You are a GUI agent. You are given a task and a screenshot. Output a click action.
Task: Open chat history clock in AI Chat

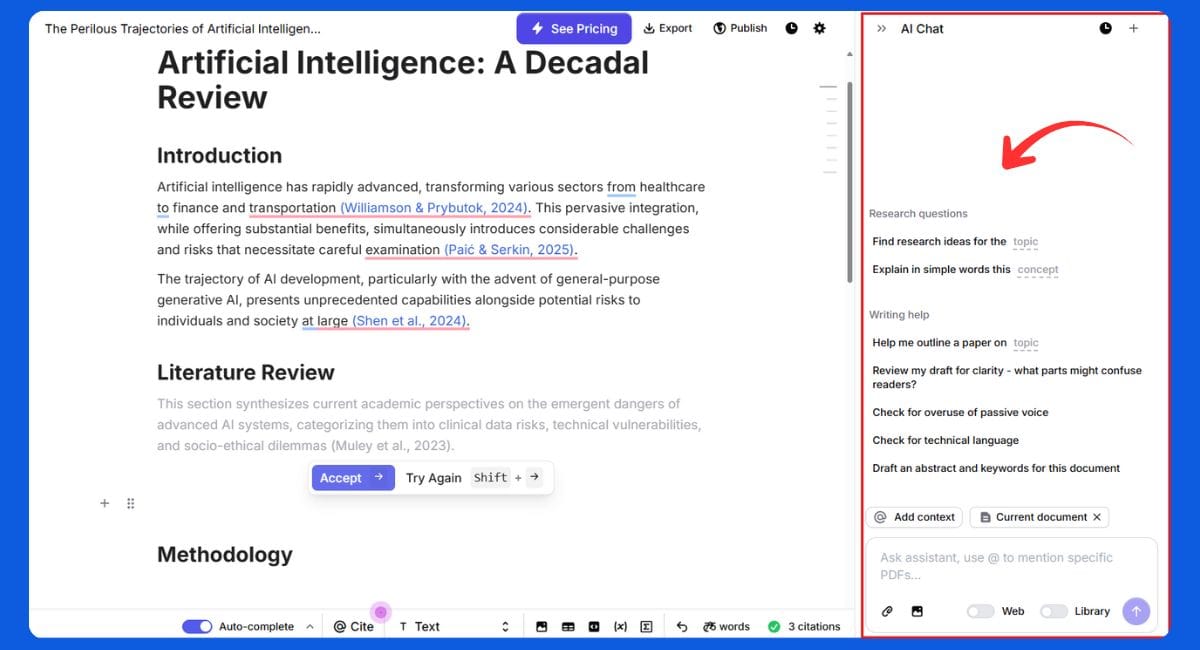1105,29
